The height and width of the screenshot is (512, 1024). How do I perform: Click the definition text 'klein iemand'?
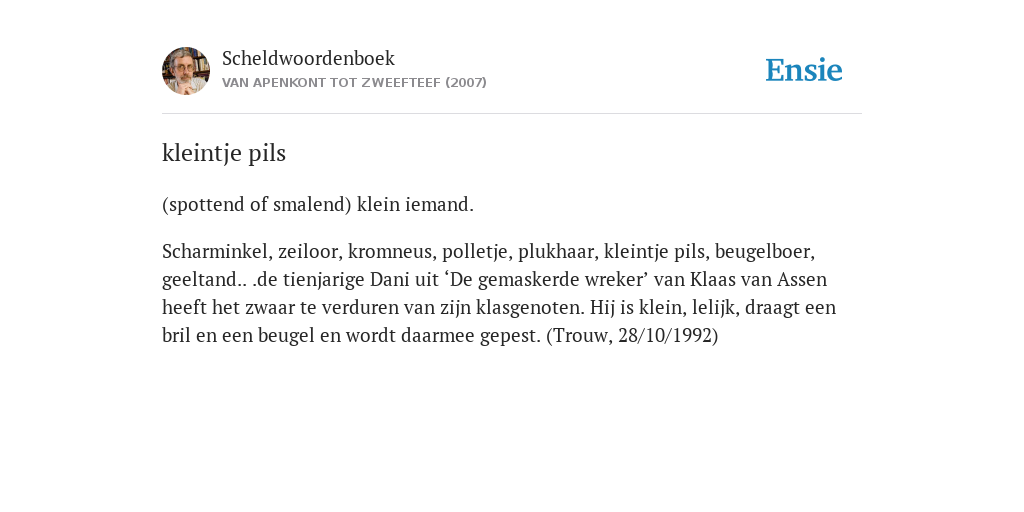415,205
